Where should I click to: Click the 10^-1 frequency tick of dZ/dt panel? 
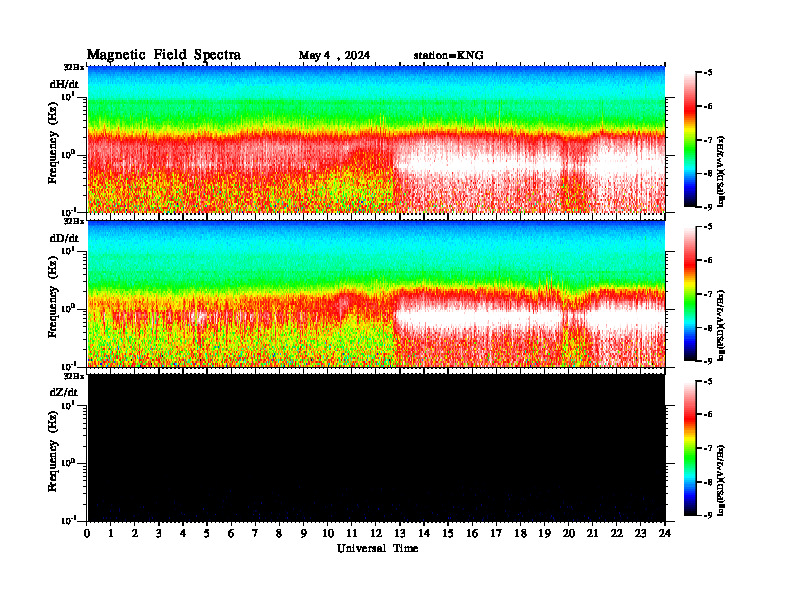pos(68,520)
